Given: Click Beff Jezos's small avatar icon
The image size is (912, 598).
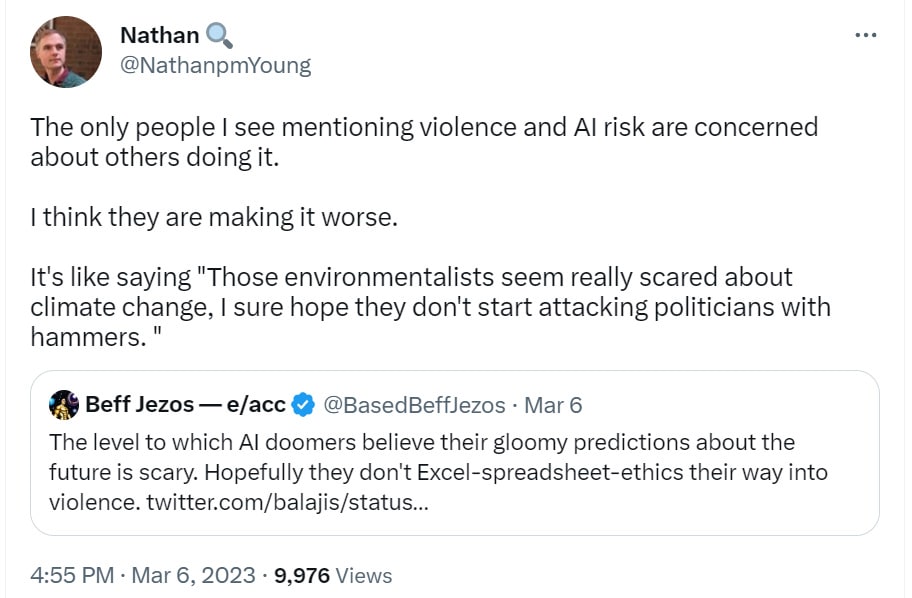Looking at the screenshot, I should [x=64, y=405].
